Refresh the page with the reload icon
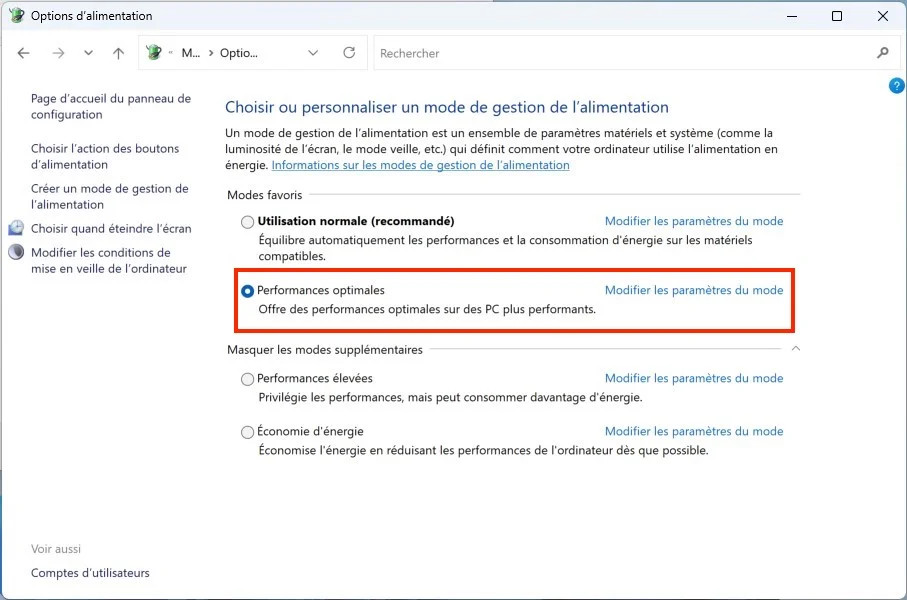The image size is (907, 600). [x=349, y=53]
